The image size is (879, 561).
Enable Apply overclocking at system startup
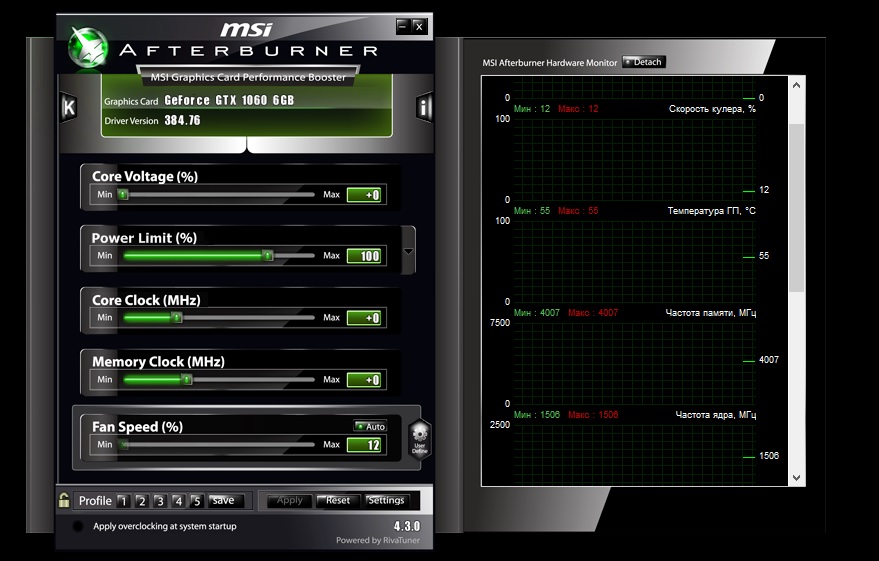(78, 526)
